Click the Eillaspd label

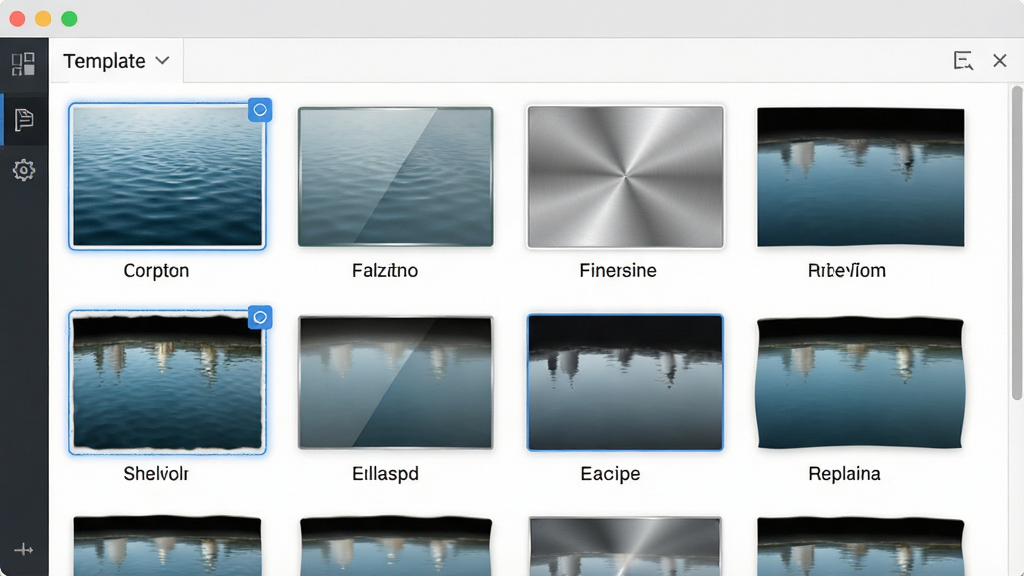point(385,473)
